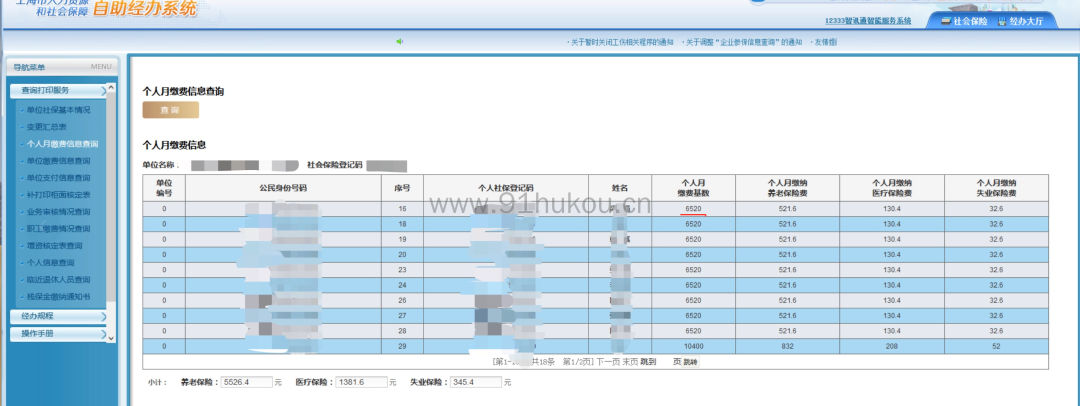Click the 失业保险 subtotal field
Screen dimensions: 1080x406
(x=475, y=382)
